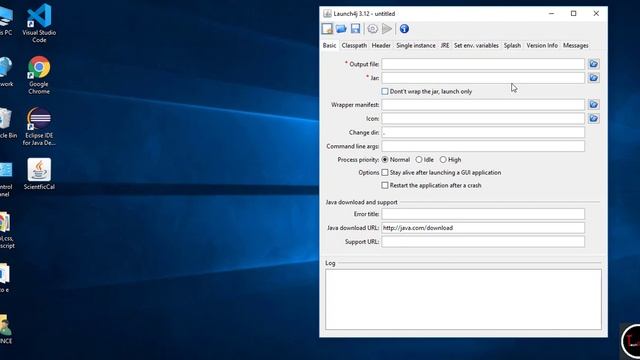Switch to the Set env. variables tab
640x360 pixels.
point(476,45)
